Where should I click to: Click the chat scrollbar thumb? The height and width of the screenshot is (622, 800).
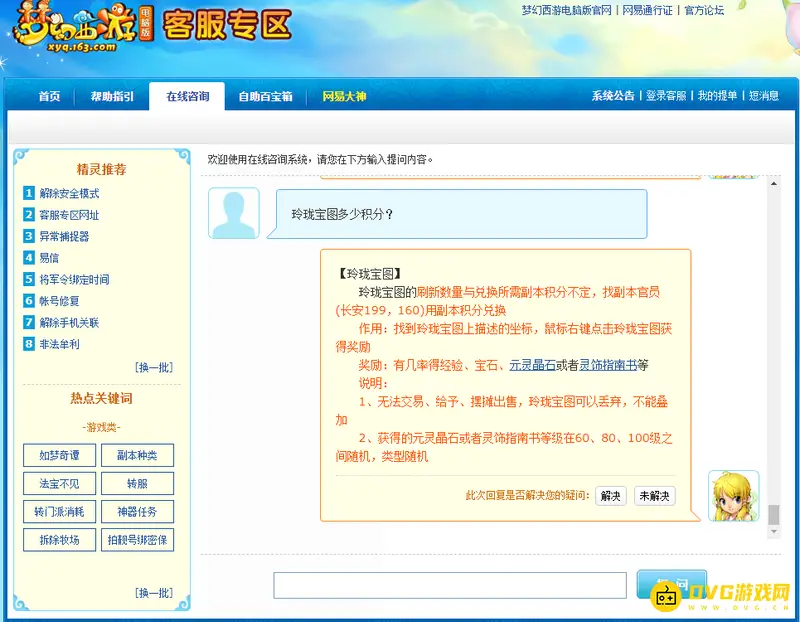pyautogui.click(x=774, y=514)
